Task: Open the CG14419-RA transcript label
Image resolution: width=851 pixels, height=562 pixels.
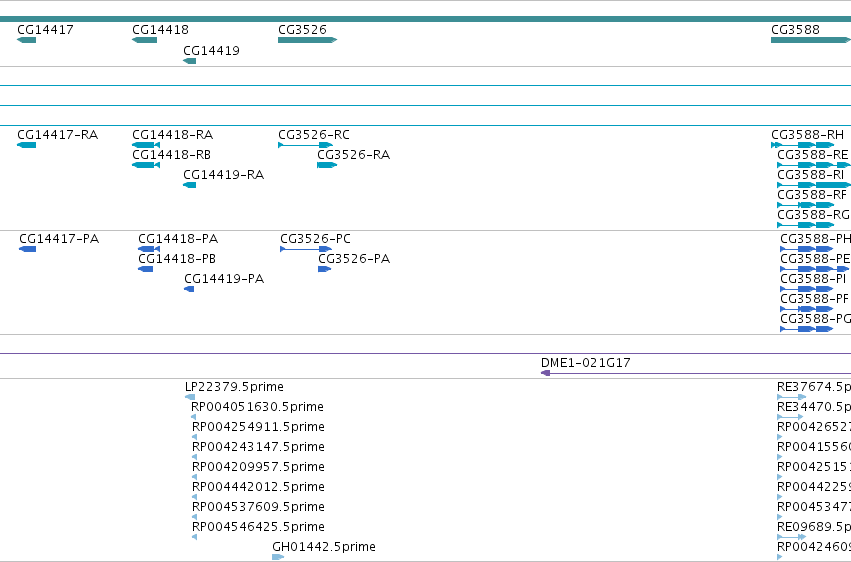Action: click(x=224, y=175)
